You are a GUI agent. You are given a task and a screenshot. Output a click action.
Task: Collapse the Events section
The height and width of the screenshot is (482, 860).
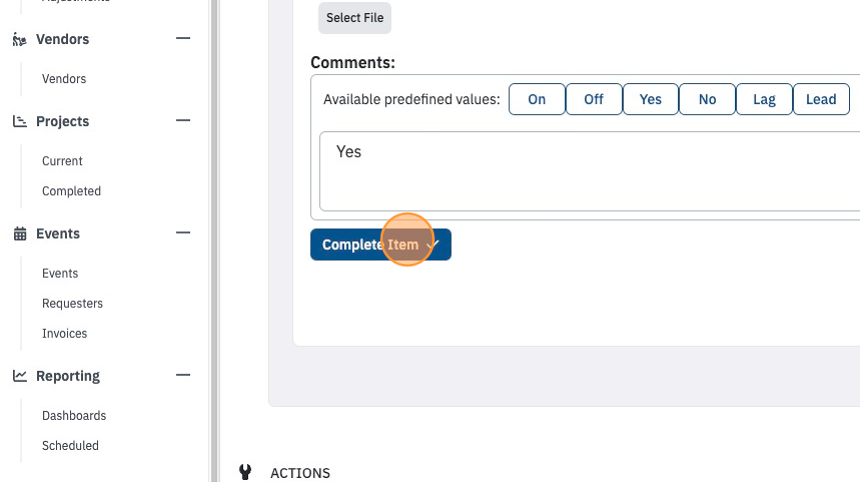click(183, 233)
